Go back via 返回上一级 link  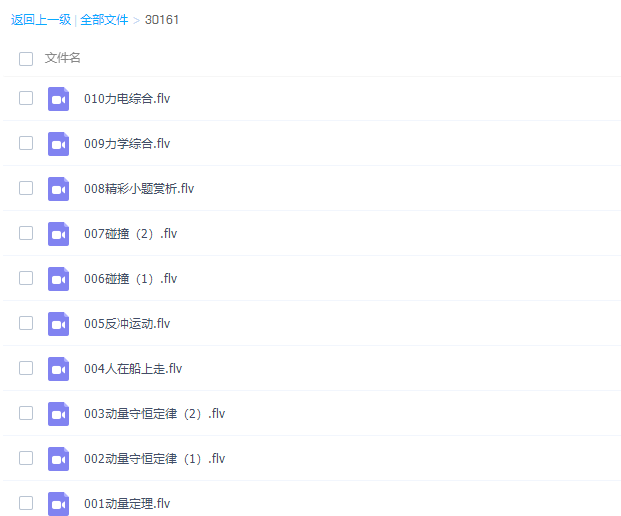coord(40,20)
